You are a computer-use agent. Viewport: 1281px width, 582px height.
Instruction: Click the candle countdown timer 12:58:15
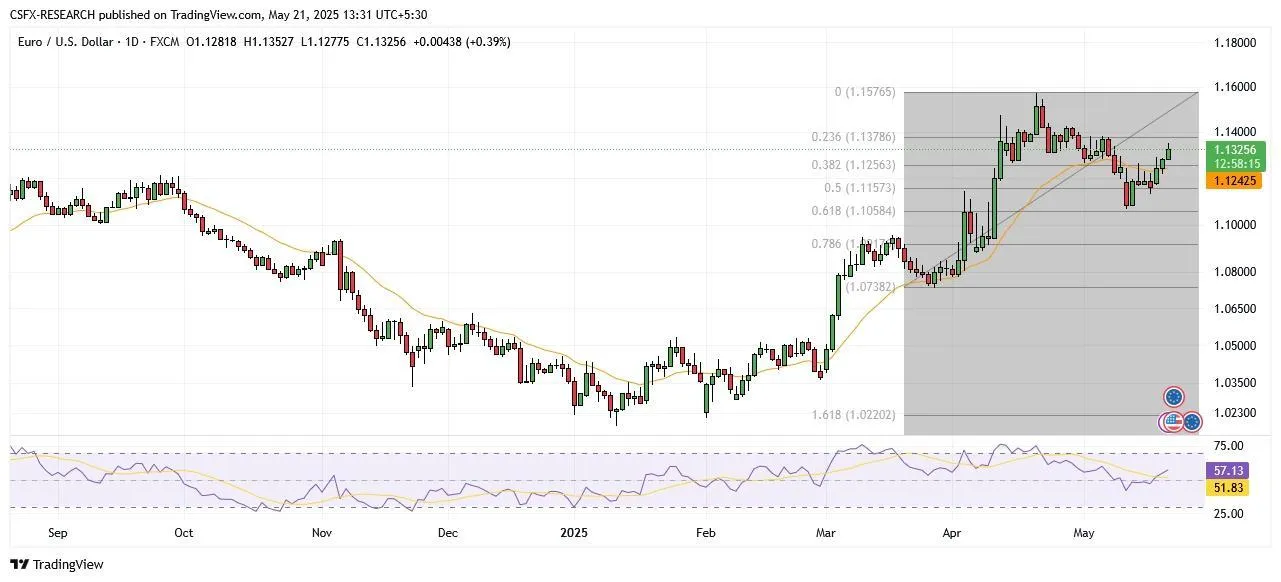pyautogui.click(x=1238, y=163)
